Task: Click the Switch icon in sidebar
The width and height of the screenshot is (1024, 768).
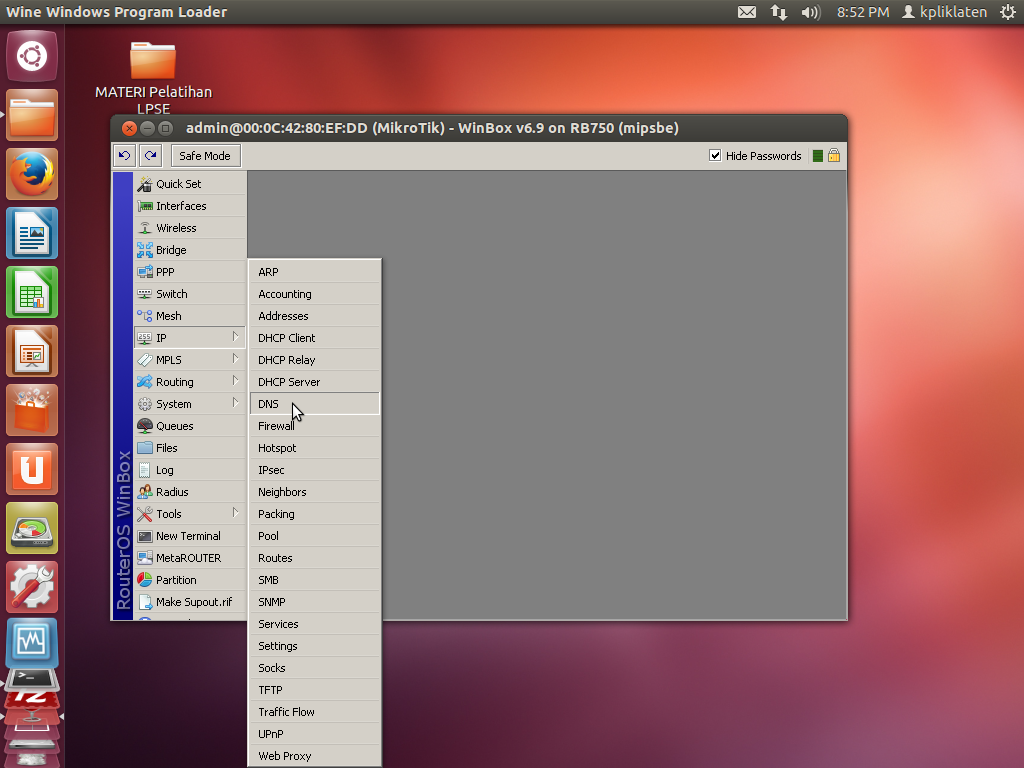Action: tap(144, 294)
